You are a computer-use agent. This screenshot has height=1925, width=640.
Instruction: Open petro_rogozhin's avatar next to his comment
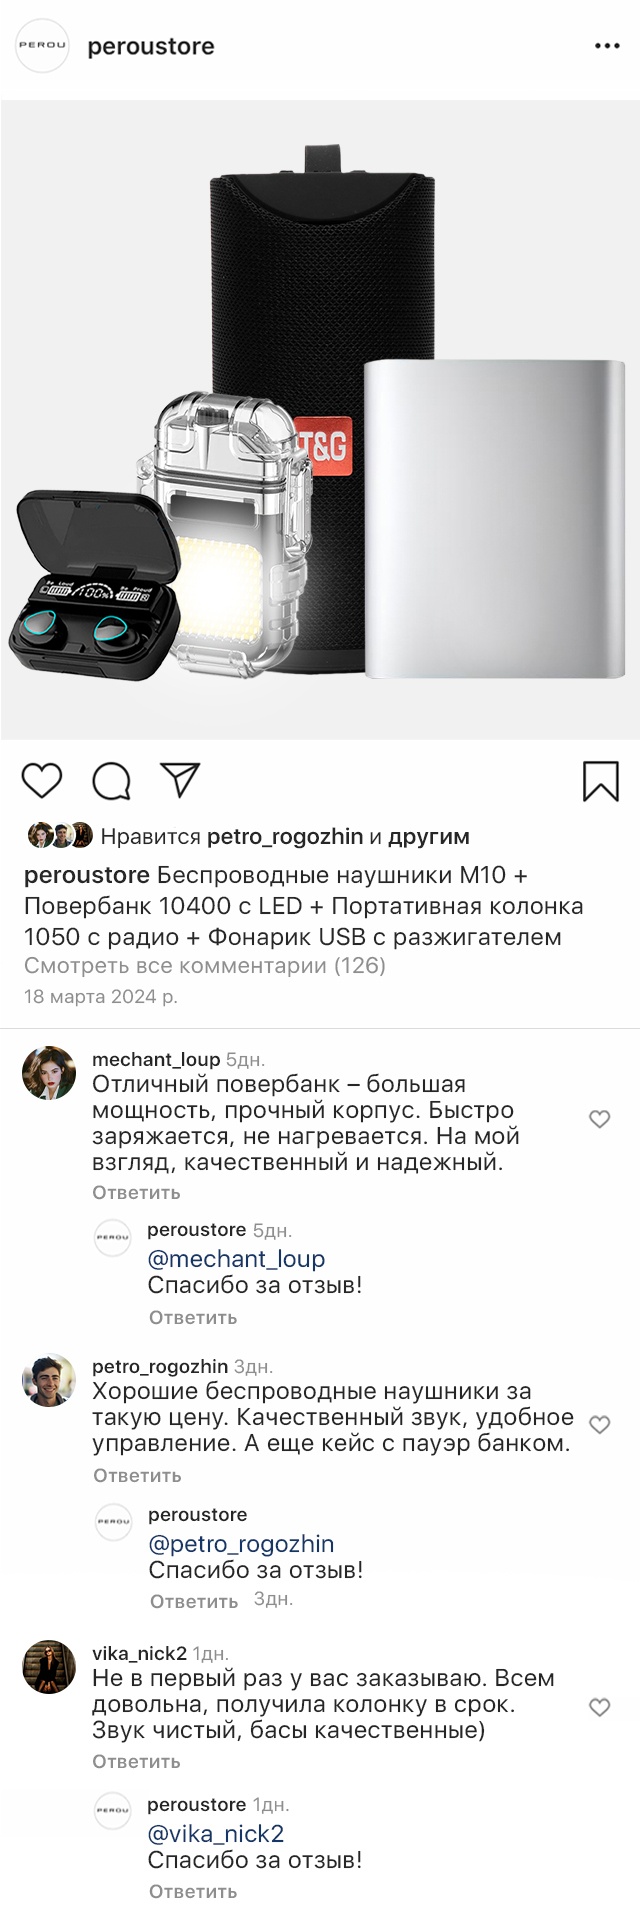click(49, 1380)
